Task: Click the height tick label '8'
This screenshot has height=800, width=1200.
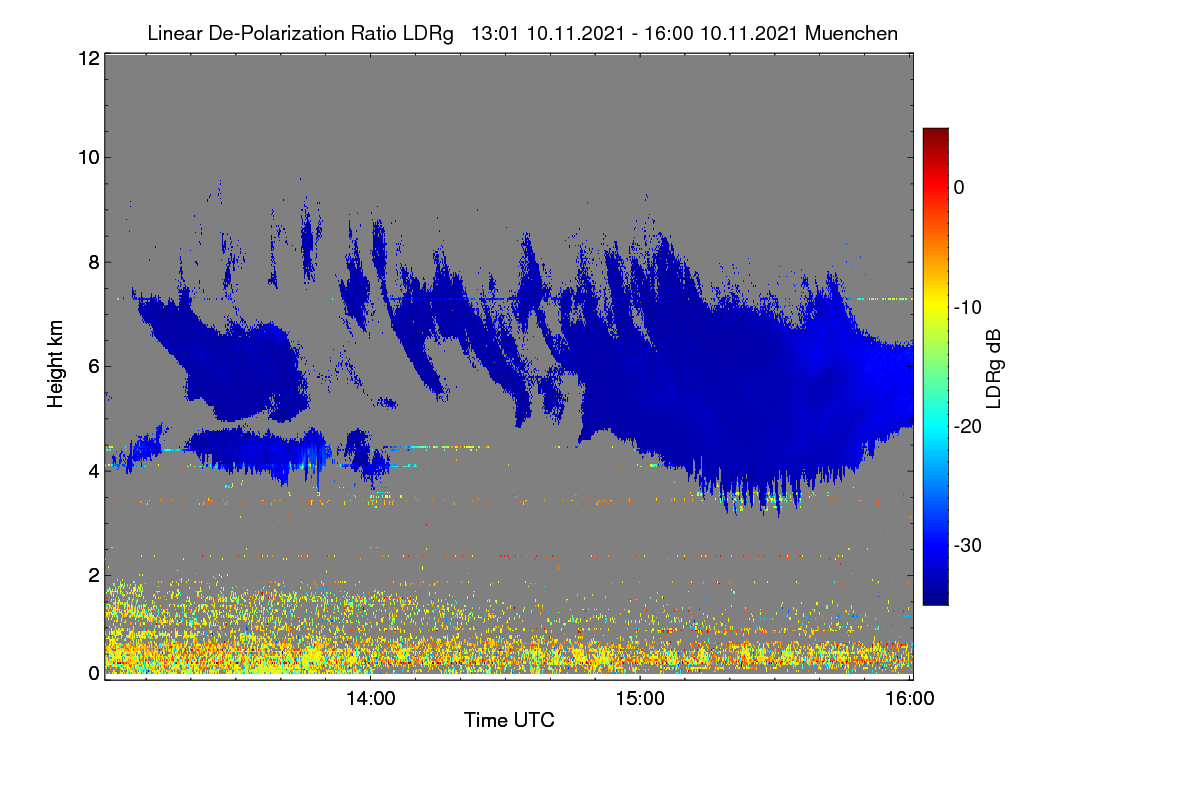Action: pos(92,262)
